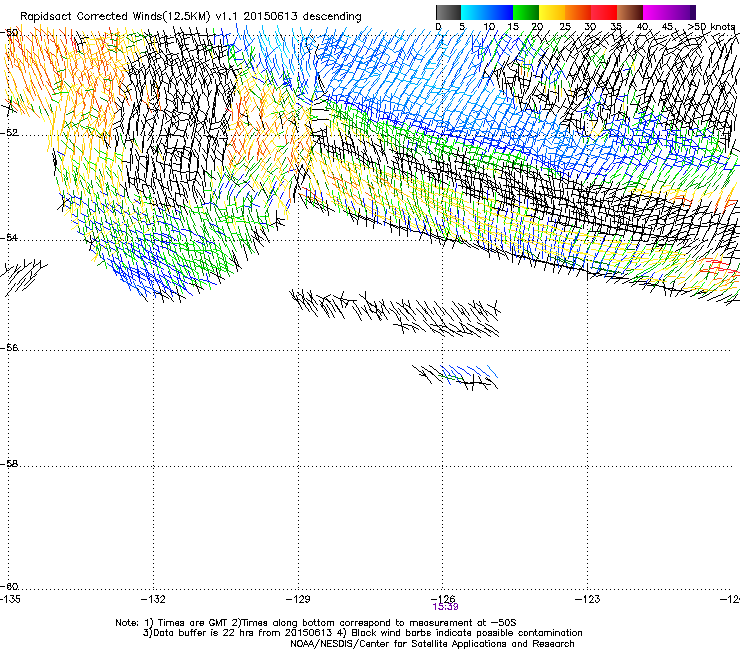Click the -56 latitude axis label
The width and height of the screenshot is (740, 650).
click(x=9, y=347)
